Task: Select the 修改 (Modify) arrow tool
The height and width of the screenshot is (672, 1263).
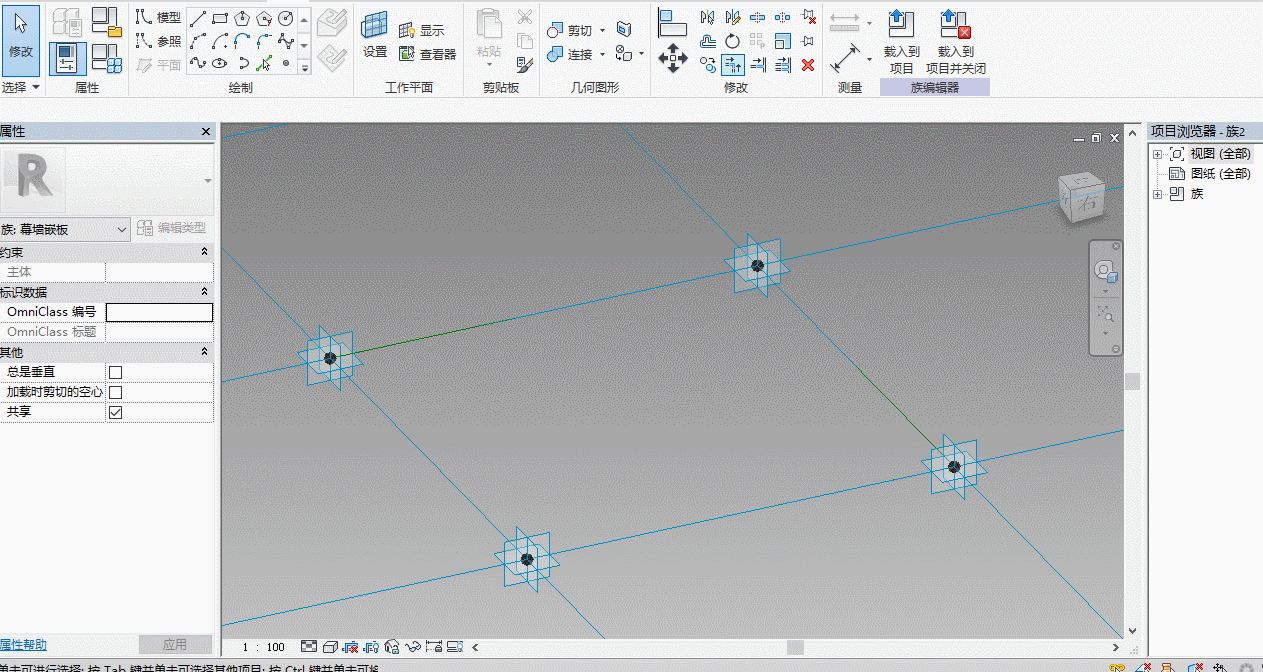Action: pos(21,40)
